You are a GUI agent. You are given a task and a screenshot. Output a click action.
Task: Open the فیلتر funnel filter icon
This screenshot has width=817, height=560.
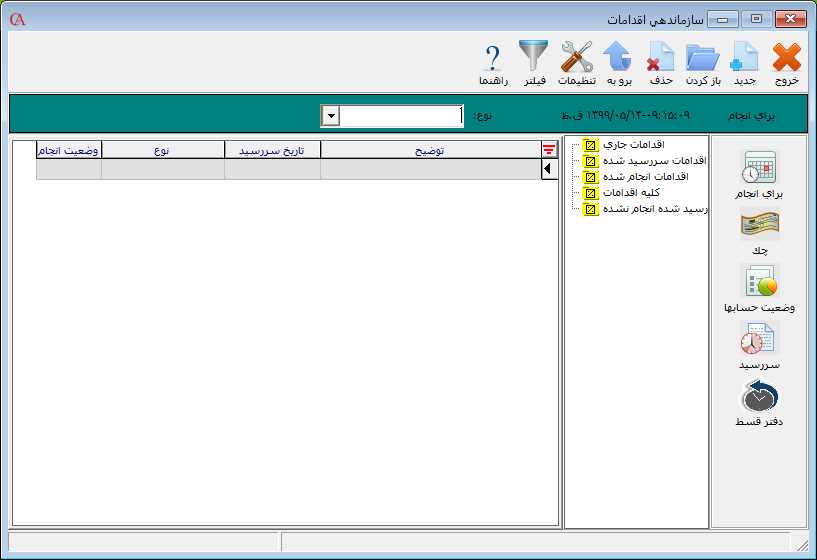click(x=534, y=55)
